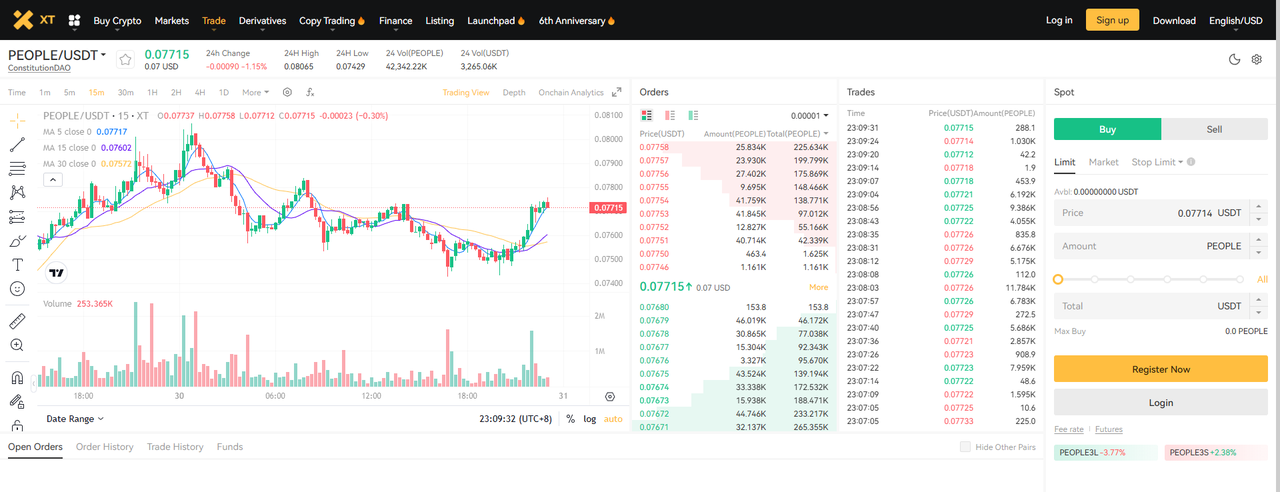Open chart settings hexagon icon in toolbar
Image resolution: width=1280 pixels, height=492 pixels.
[x=287, y=92]
